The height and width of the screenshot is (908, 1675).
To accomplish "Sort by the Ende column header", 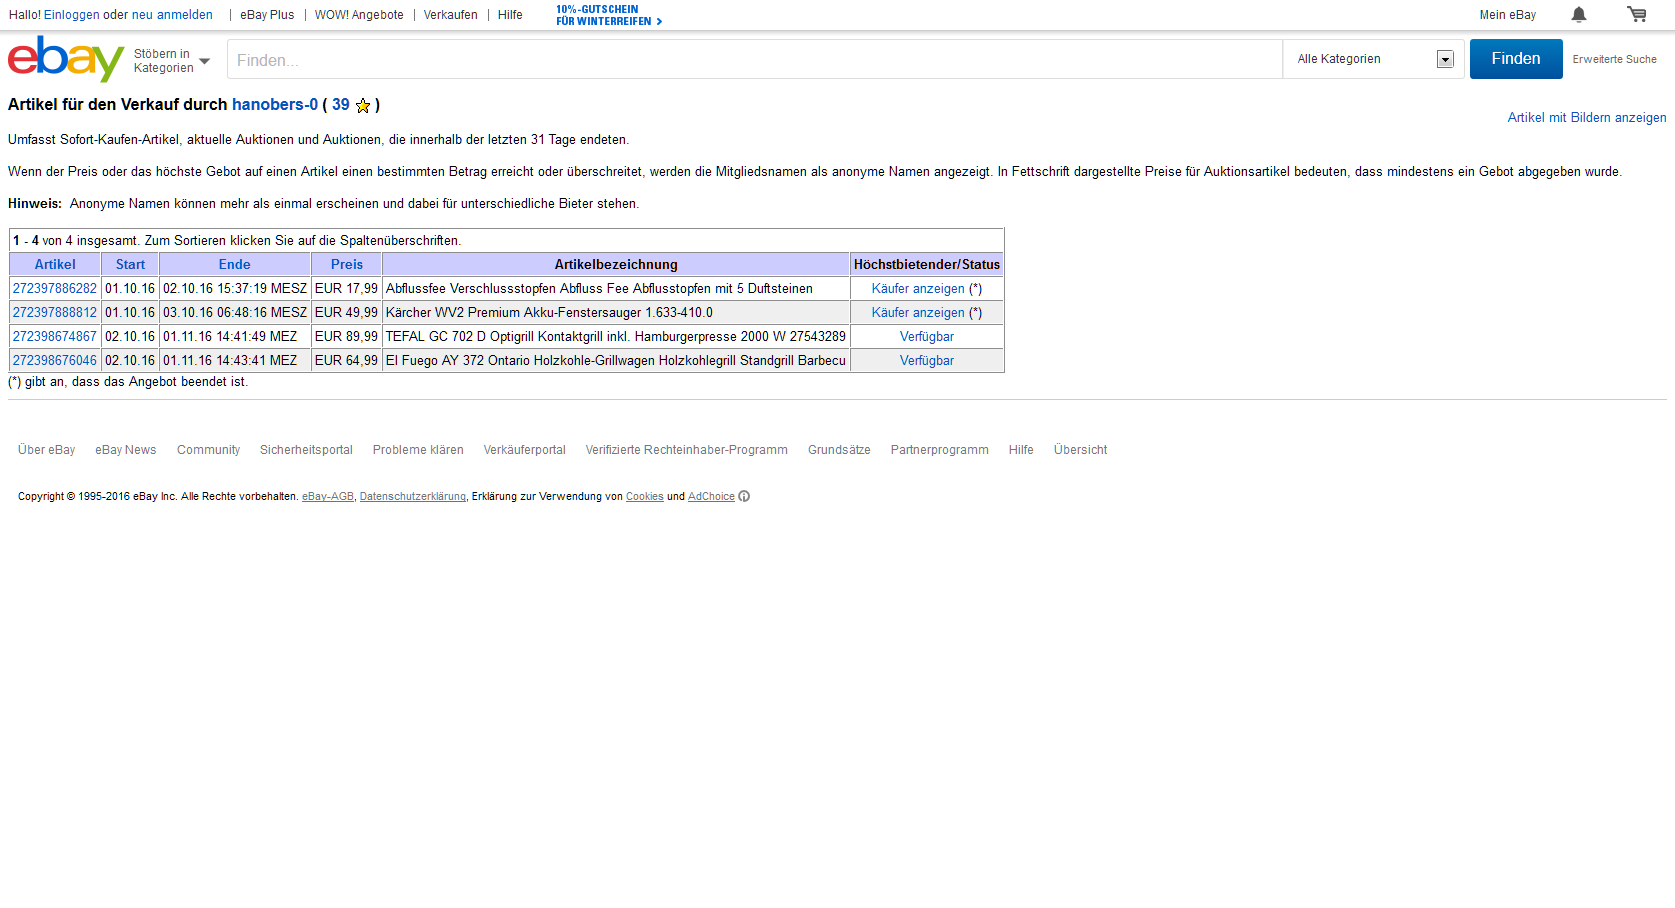I will pyautogui.click(x=234, y=264).
